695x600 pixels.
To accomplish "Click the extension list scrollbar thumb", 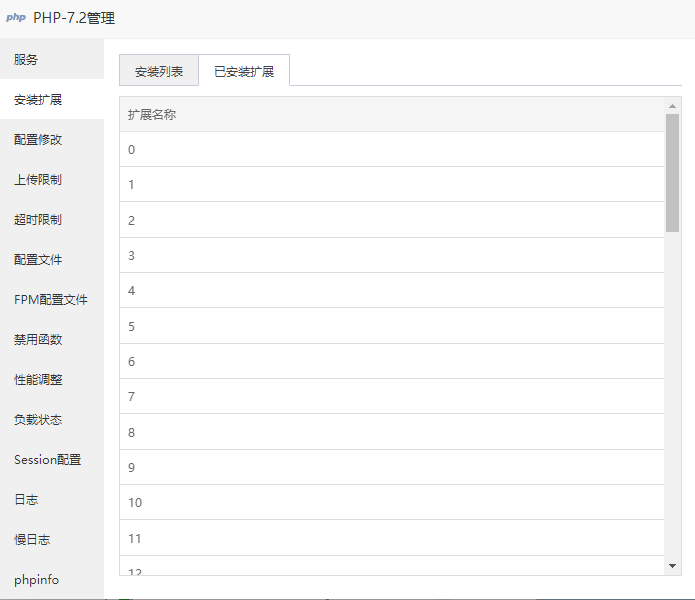I will 672,173.
